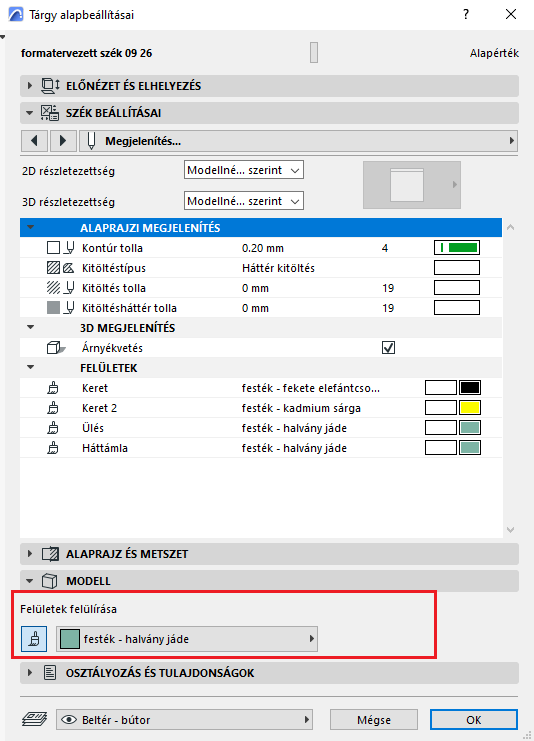
Task: Click the Kitöltésháttér tolla gray square icon
Action: (x=54, y=308)
